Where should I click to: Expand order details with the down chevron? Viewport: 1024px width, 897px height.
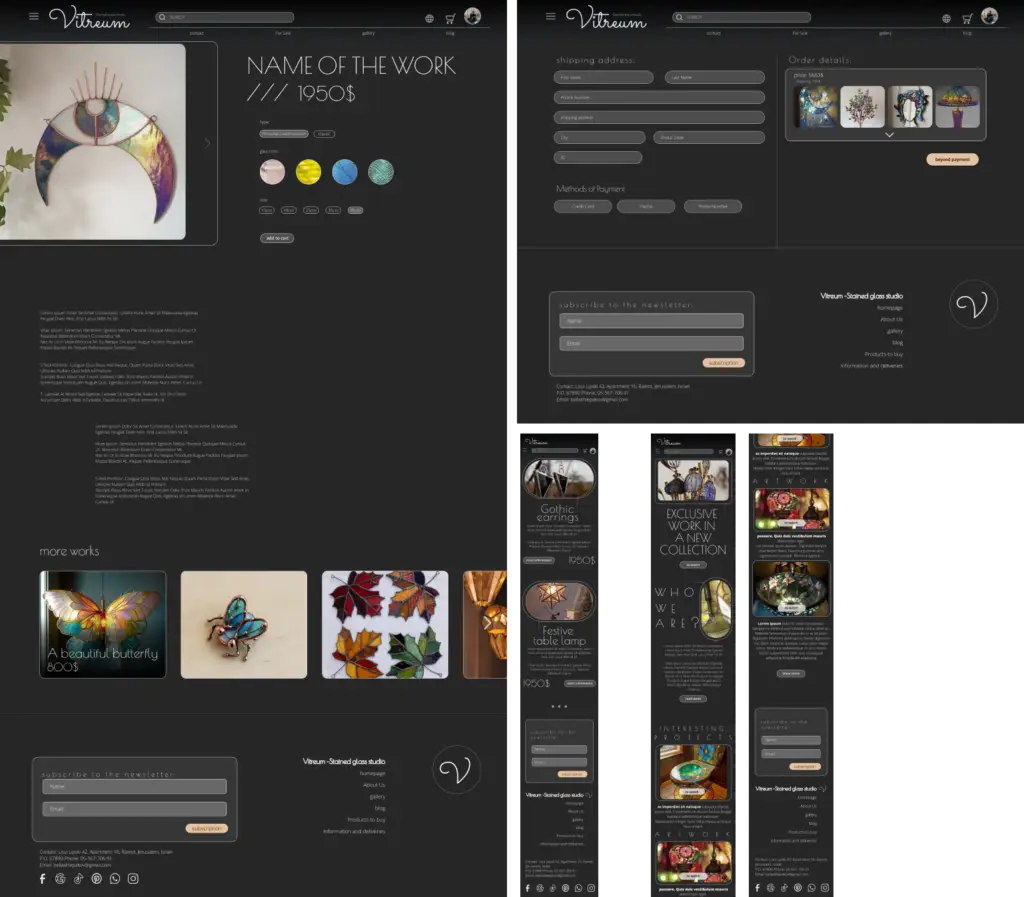(x=889, y=135)
